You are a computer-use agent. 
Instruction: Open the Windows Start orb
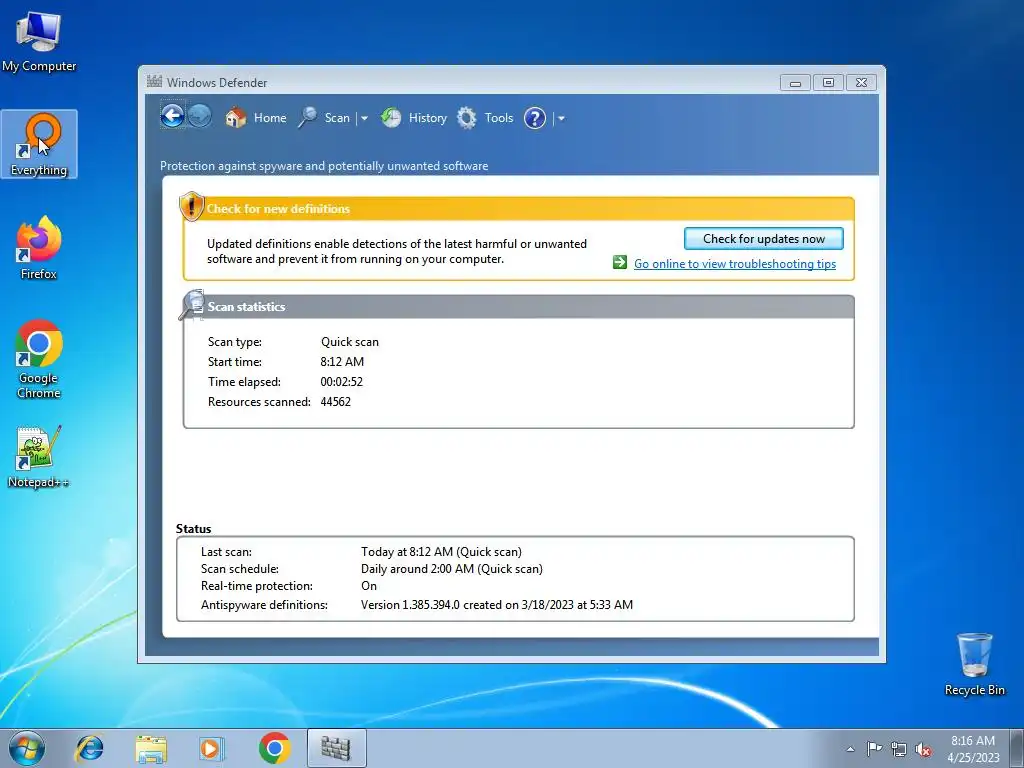pos(27,748)
